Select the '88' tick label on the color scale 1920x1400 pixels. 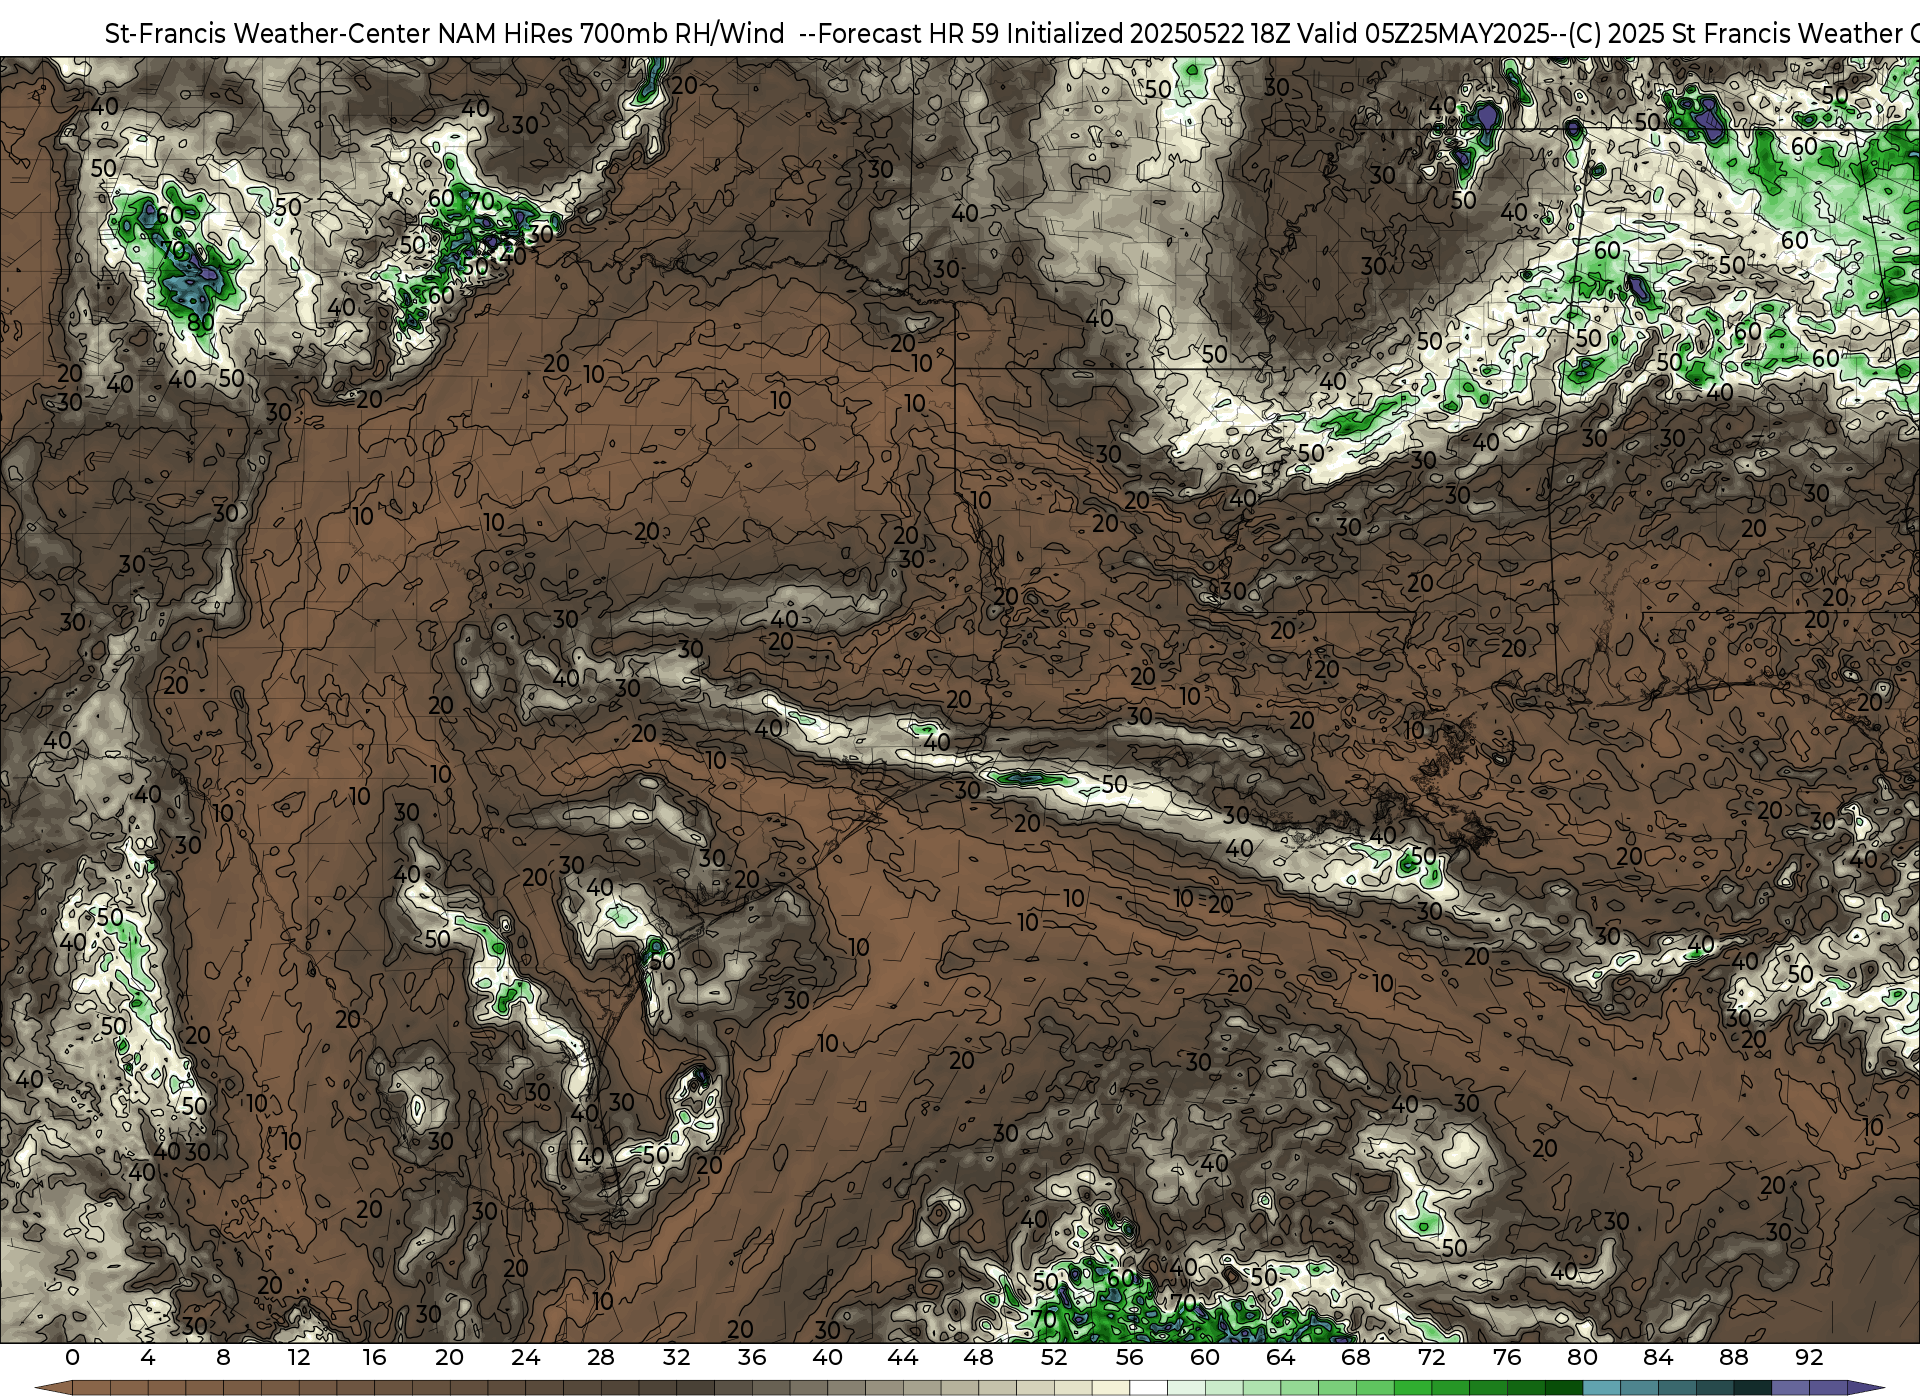tap(1734, 1357)
